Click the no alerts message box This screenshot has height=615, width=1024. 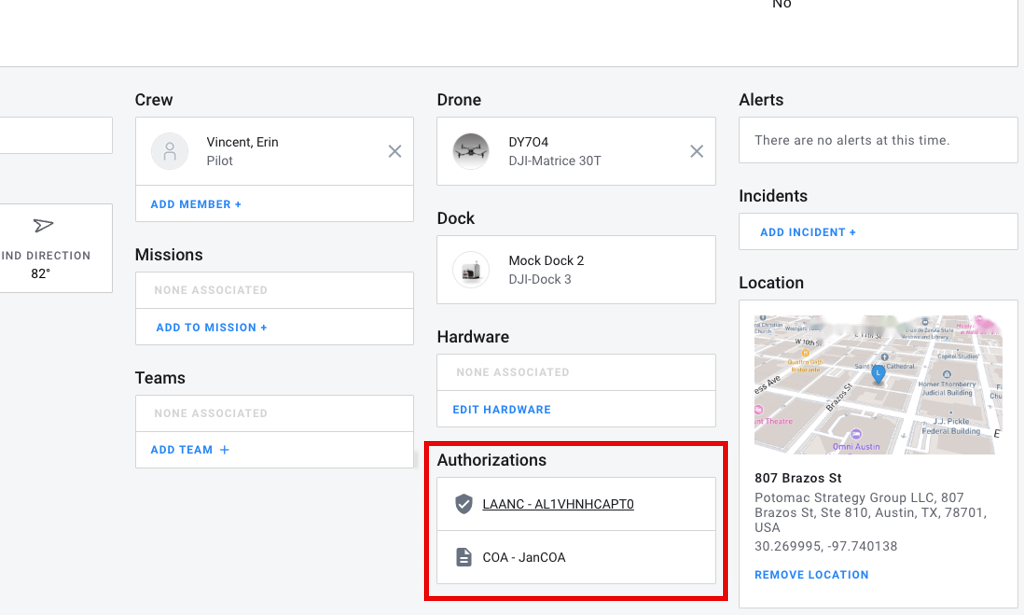coord(878,140)
